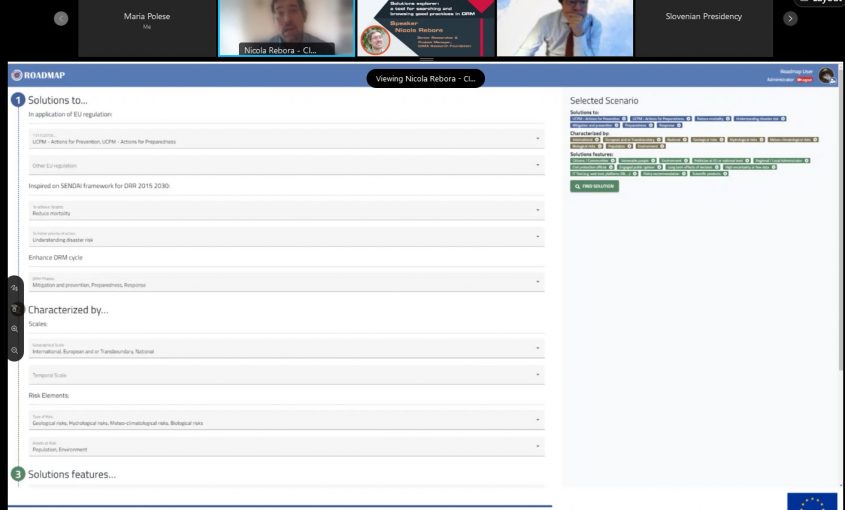The image size is (845, 510).
Task: Remove the 'International' scale chip
Action: coord(597,140)
